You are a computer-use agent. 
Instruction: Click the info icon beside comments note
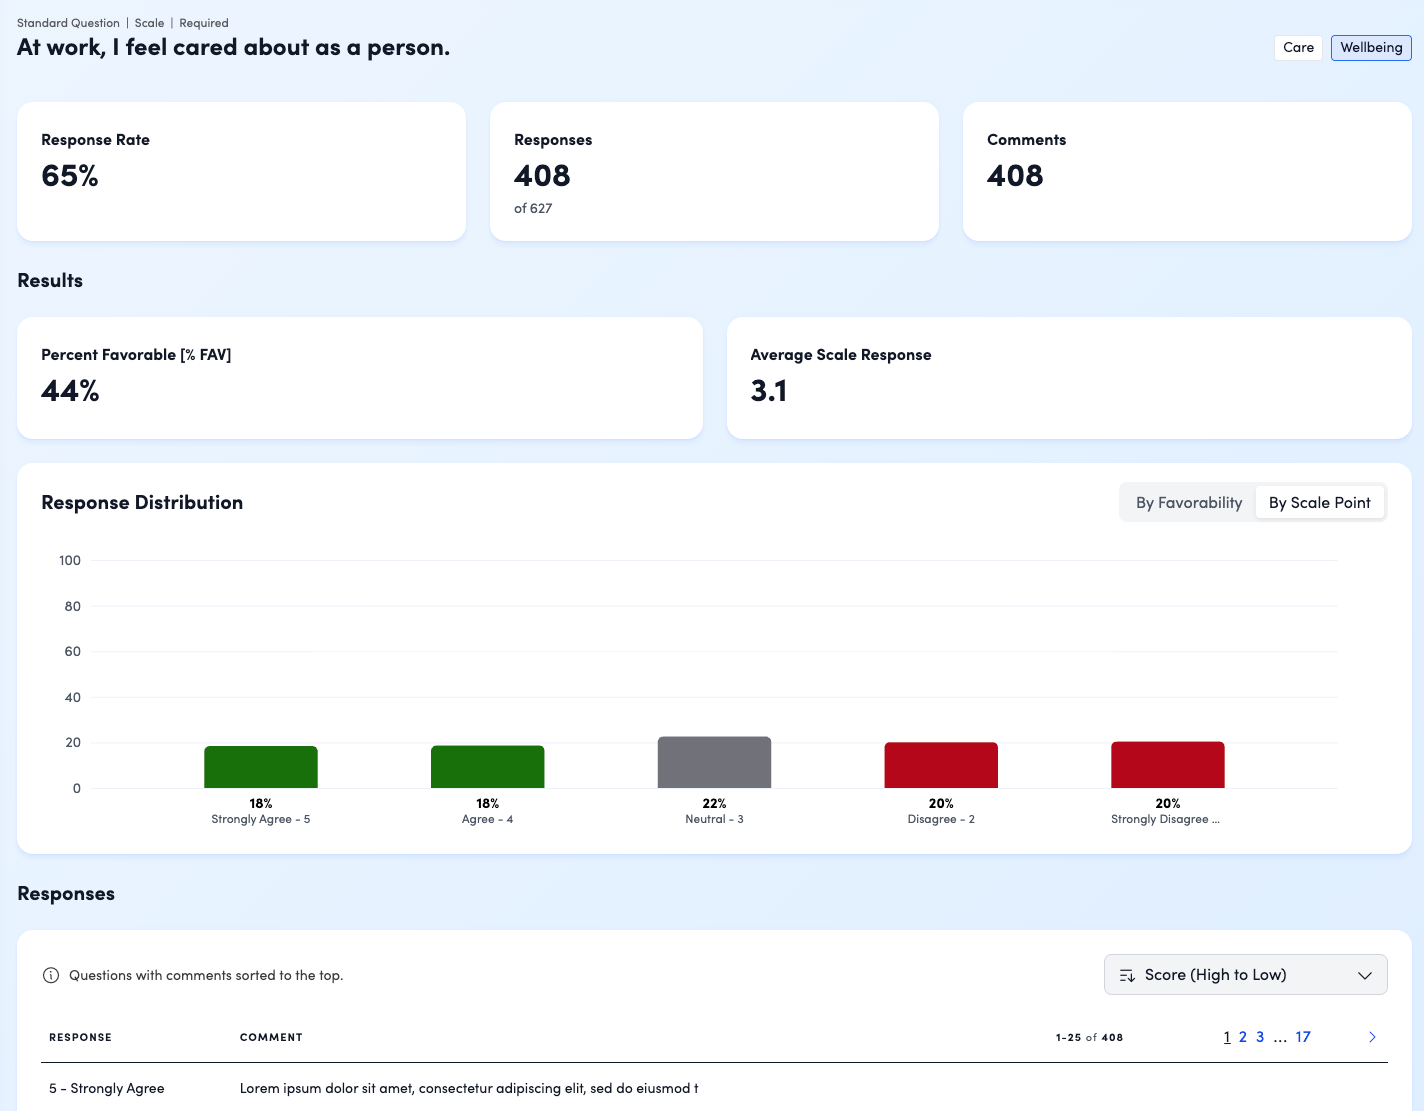point(51,975)
